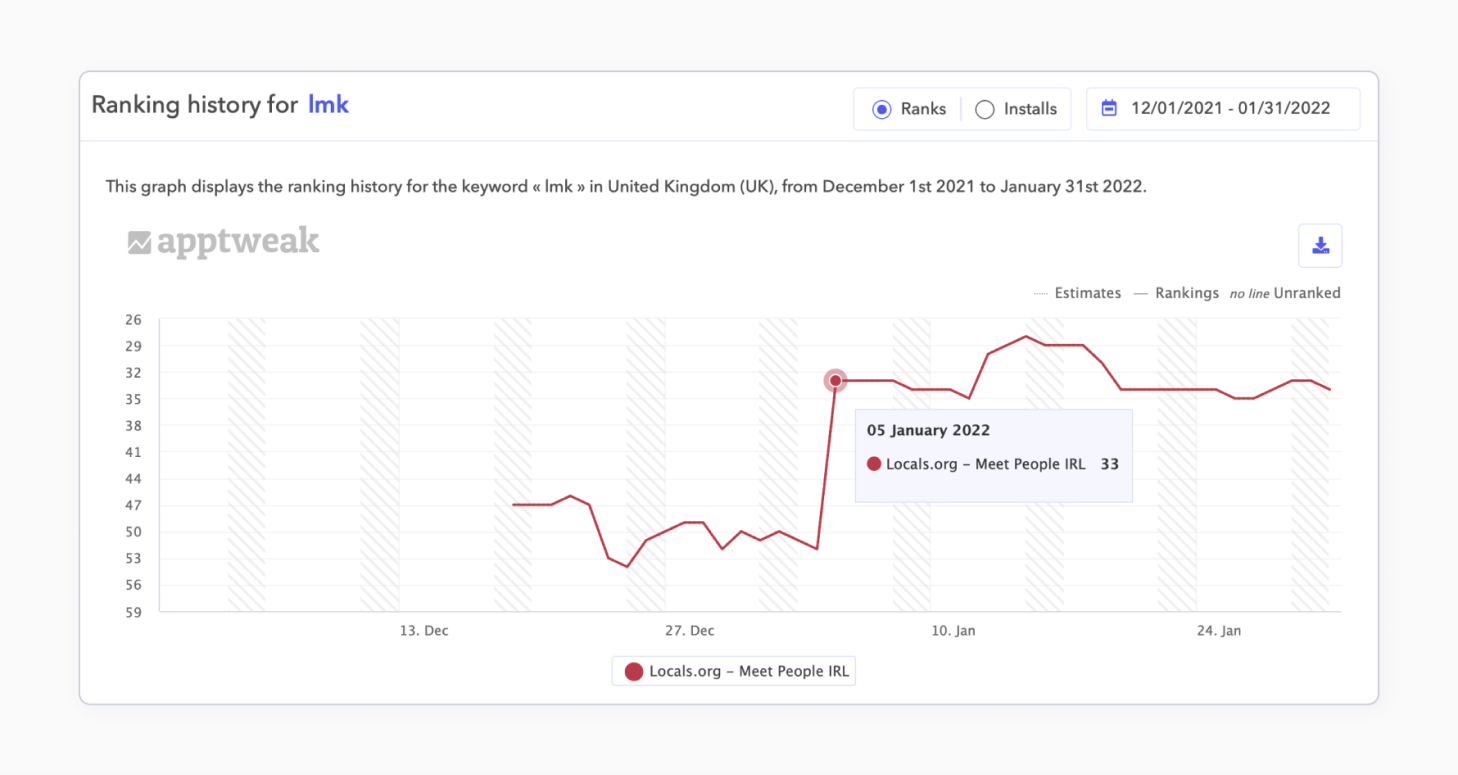Viewport: 1458px width, 775px height.
Task: Click the AppTweak logo watermark
Action: tap(224, 242)
